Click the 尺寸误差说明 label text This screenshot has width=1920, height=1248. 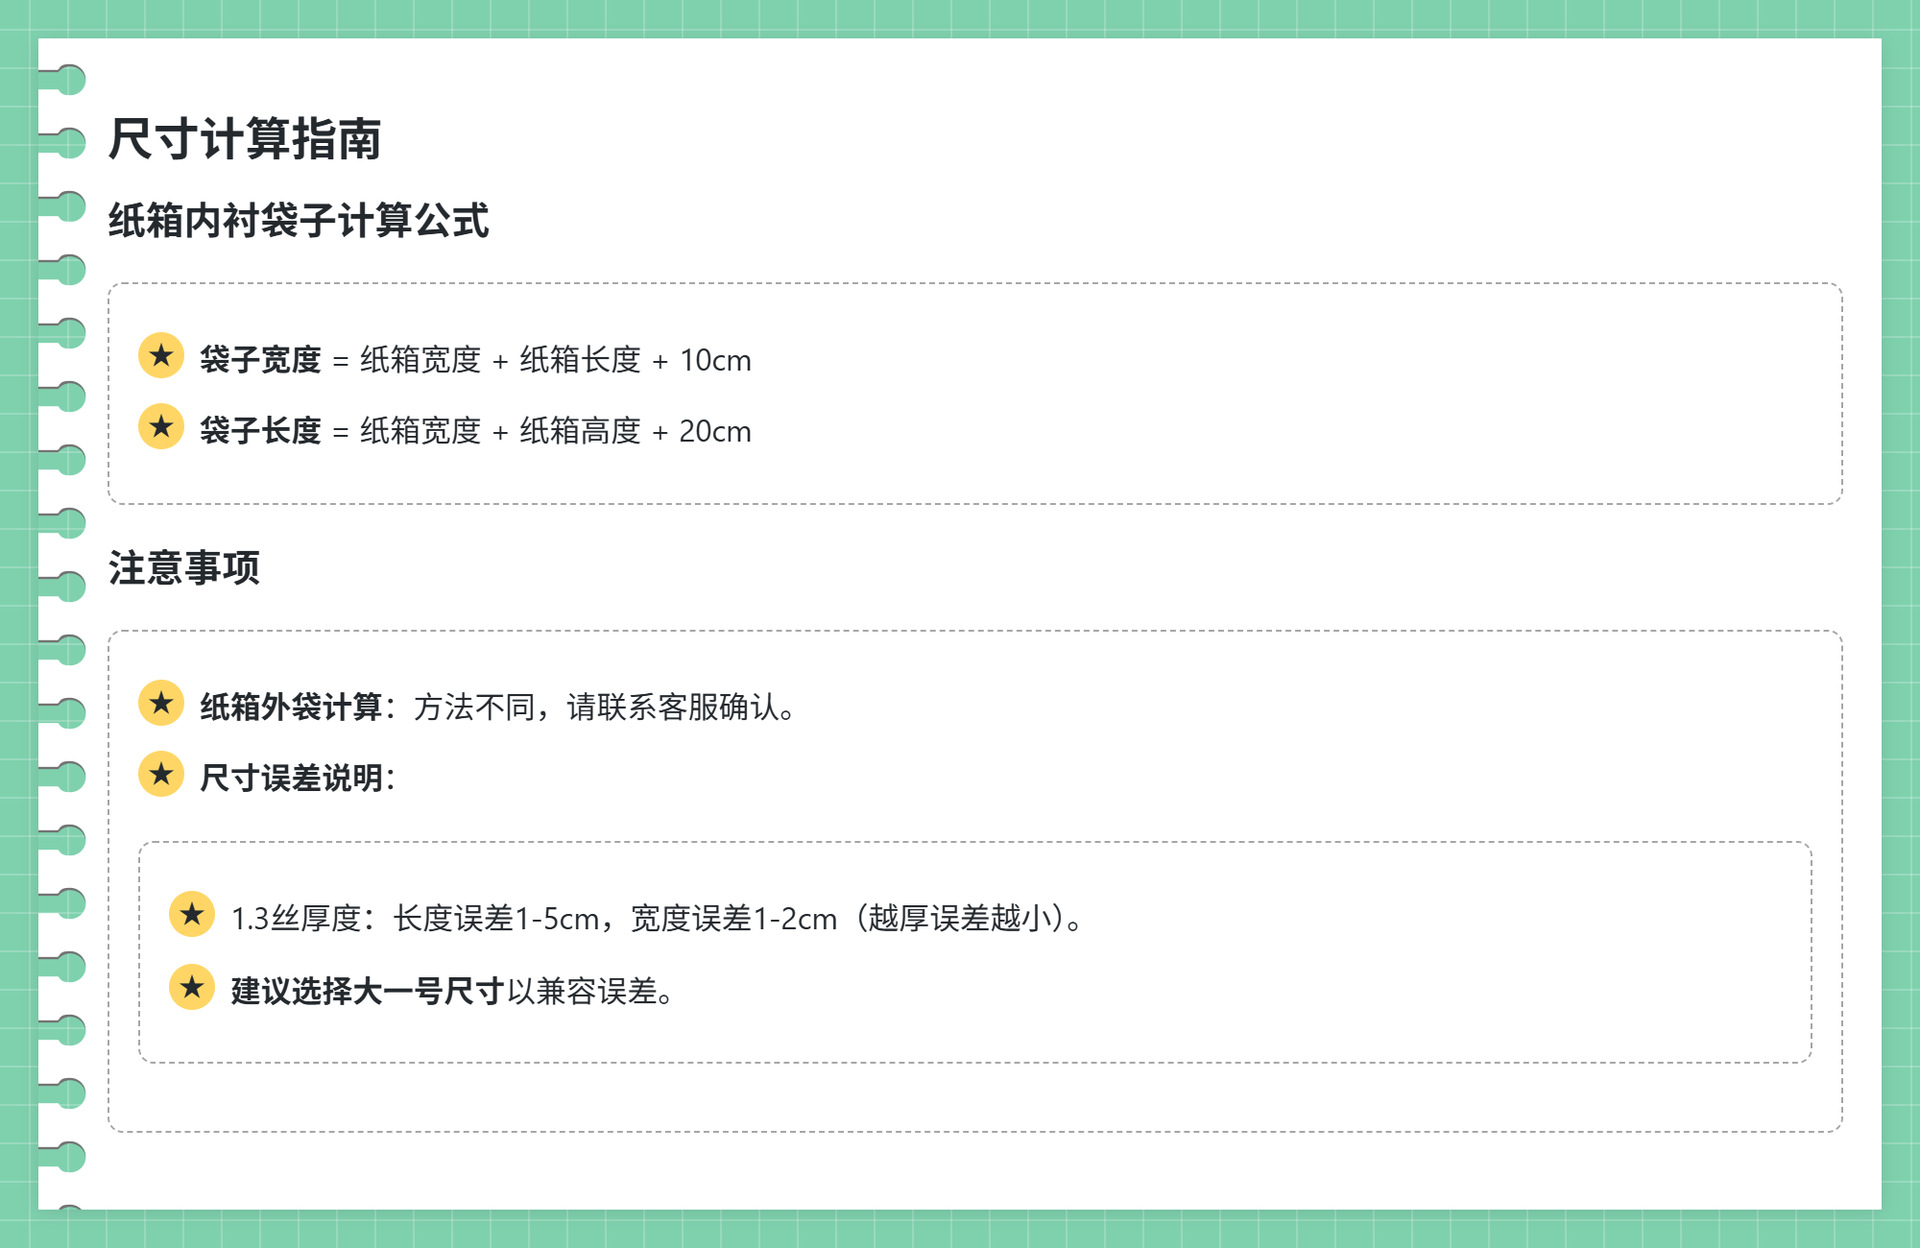[291, 778]
